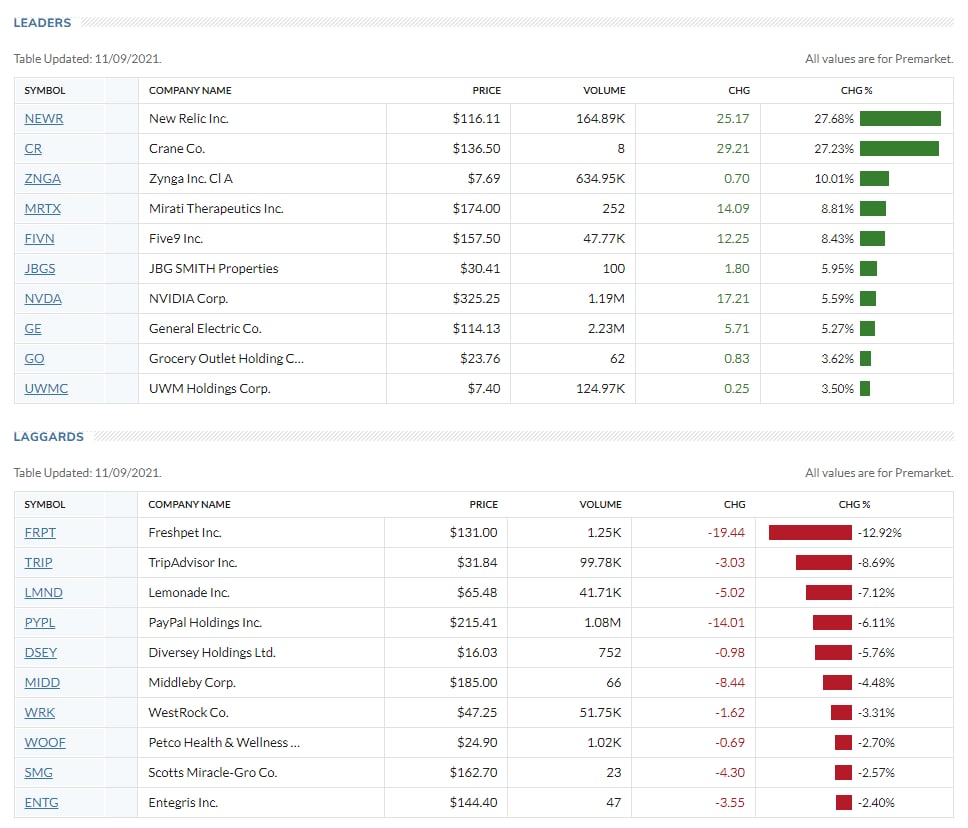This screenshot has width=968, height=828.
Task: Open the PYPL symbol link
Action: [40, 622]
